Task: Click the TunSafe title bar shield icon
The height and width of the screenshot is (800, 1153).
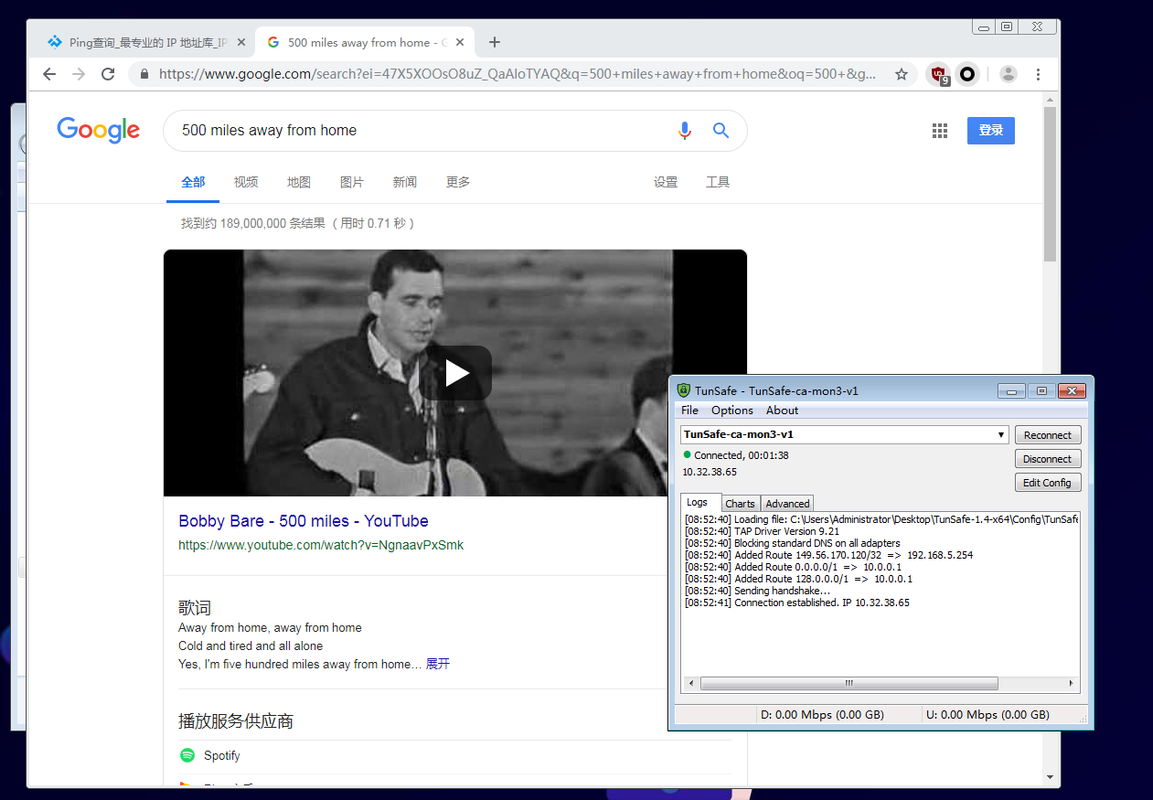Action: [x=684, y=390]
